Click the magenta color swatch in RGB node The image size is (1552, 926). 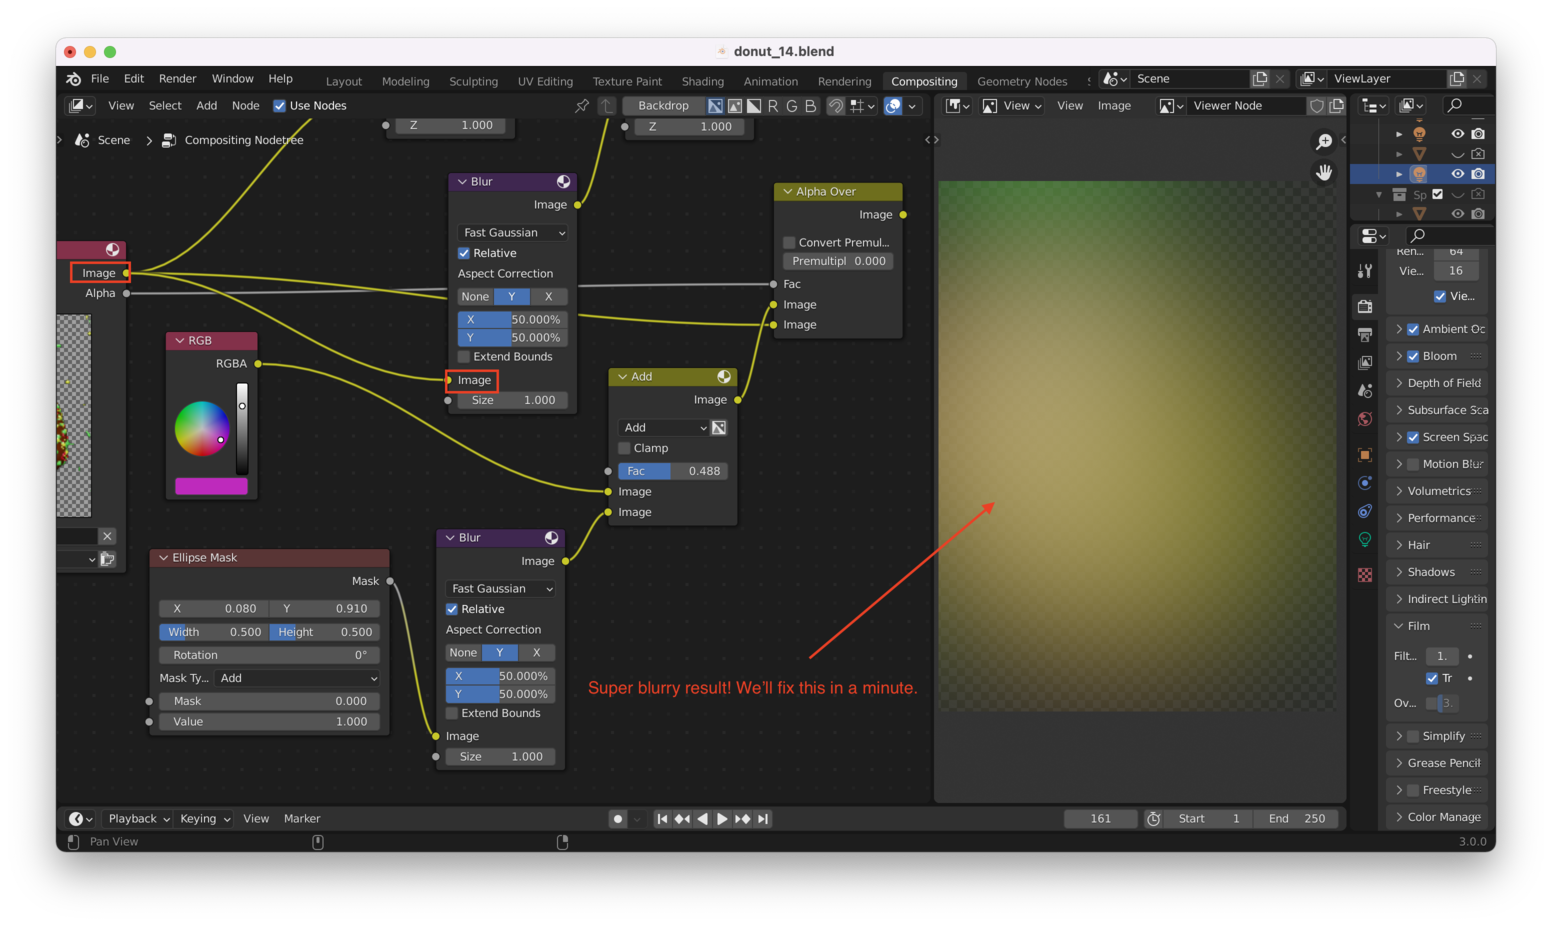[211, 486]
